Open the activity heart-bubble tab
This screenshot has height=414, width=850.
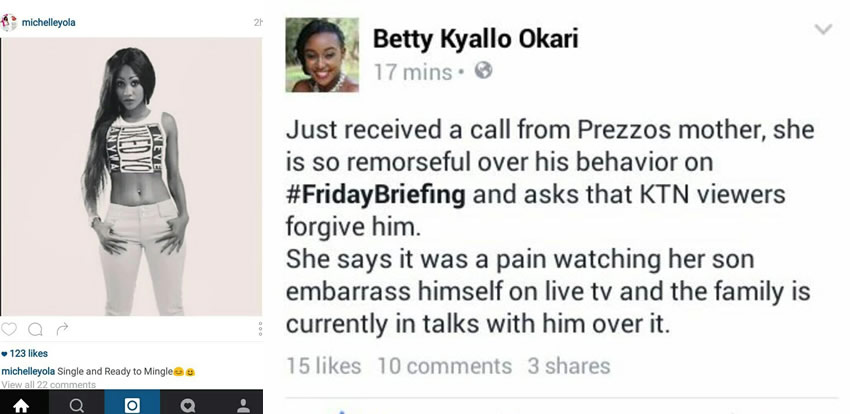pos(186,405)
